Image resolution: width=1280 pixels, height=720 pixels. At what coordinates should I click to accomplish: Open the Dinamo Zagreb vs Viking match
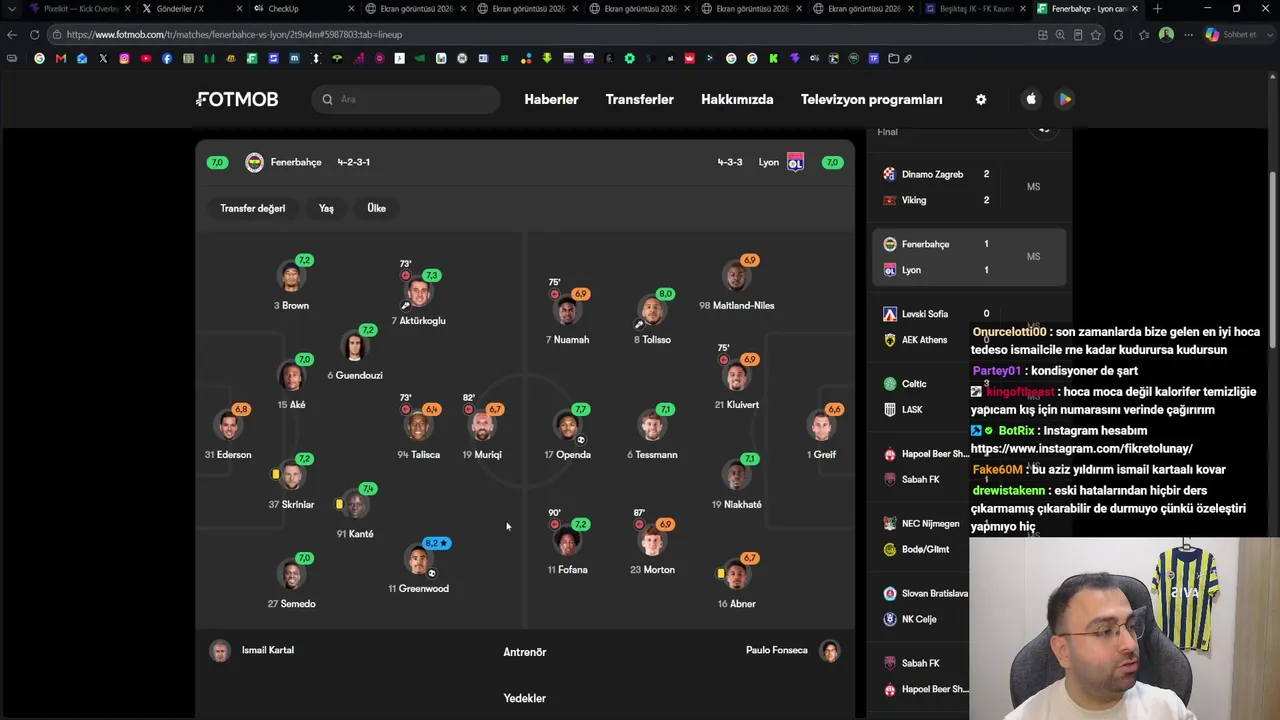[969, 187]
